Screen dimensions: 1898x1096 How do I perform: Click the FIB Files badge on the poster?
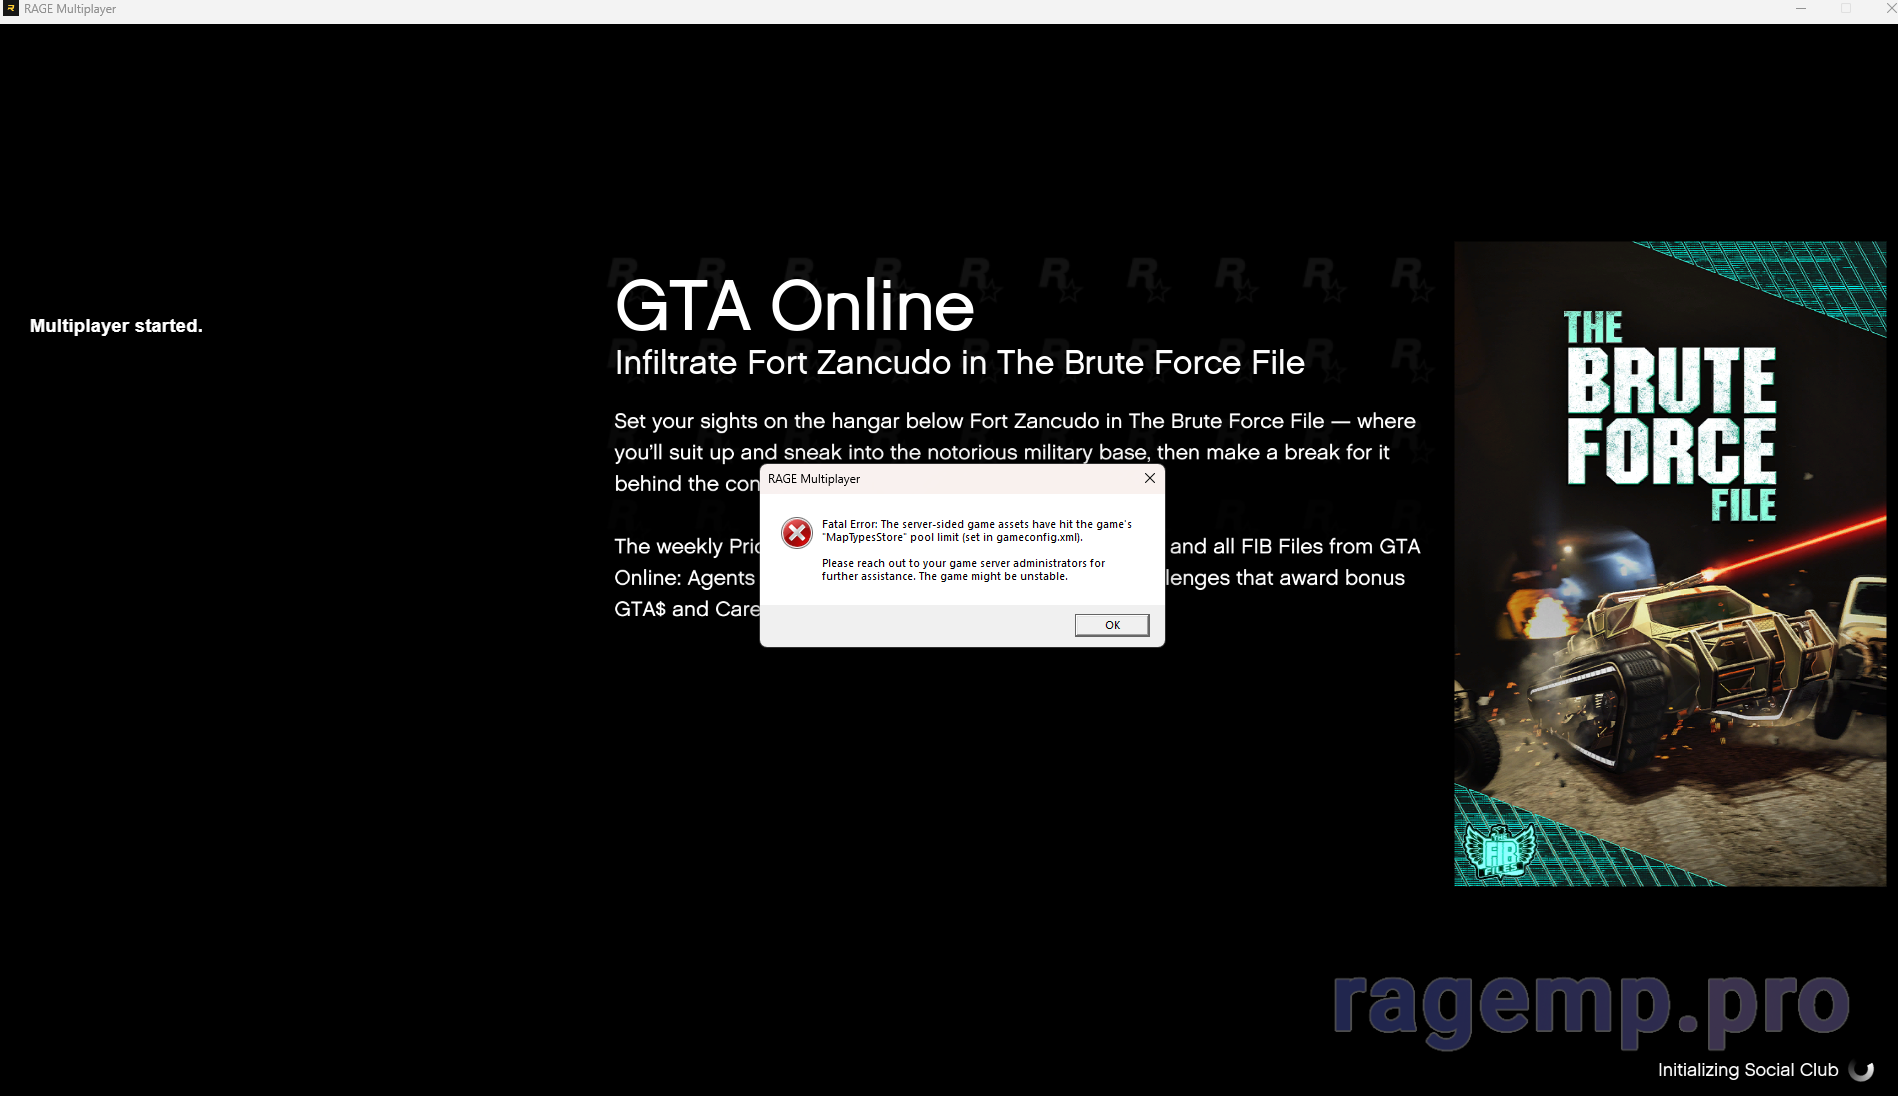tap(1500, 851)
